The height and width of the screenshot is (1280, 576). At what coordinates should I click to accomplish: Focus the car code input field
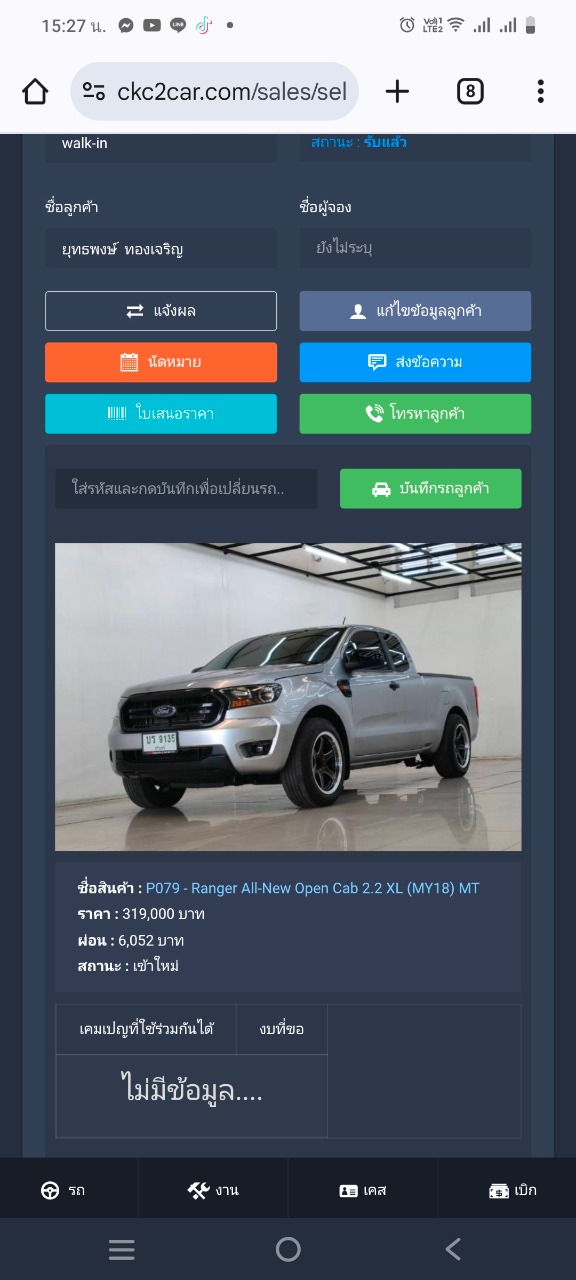pos(186,489)
